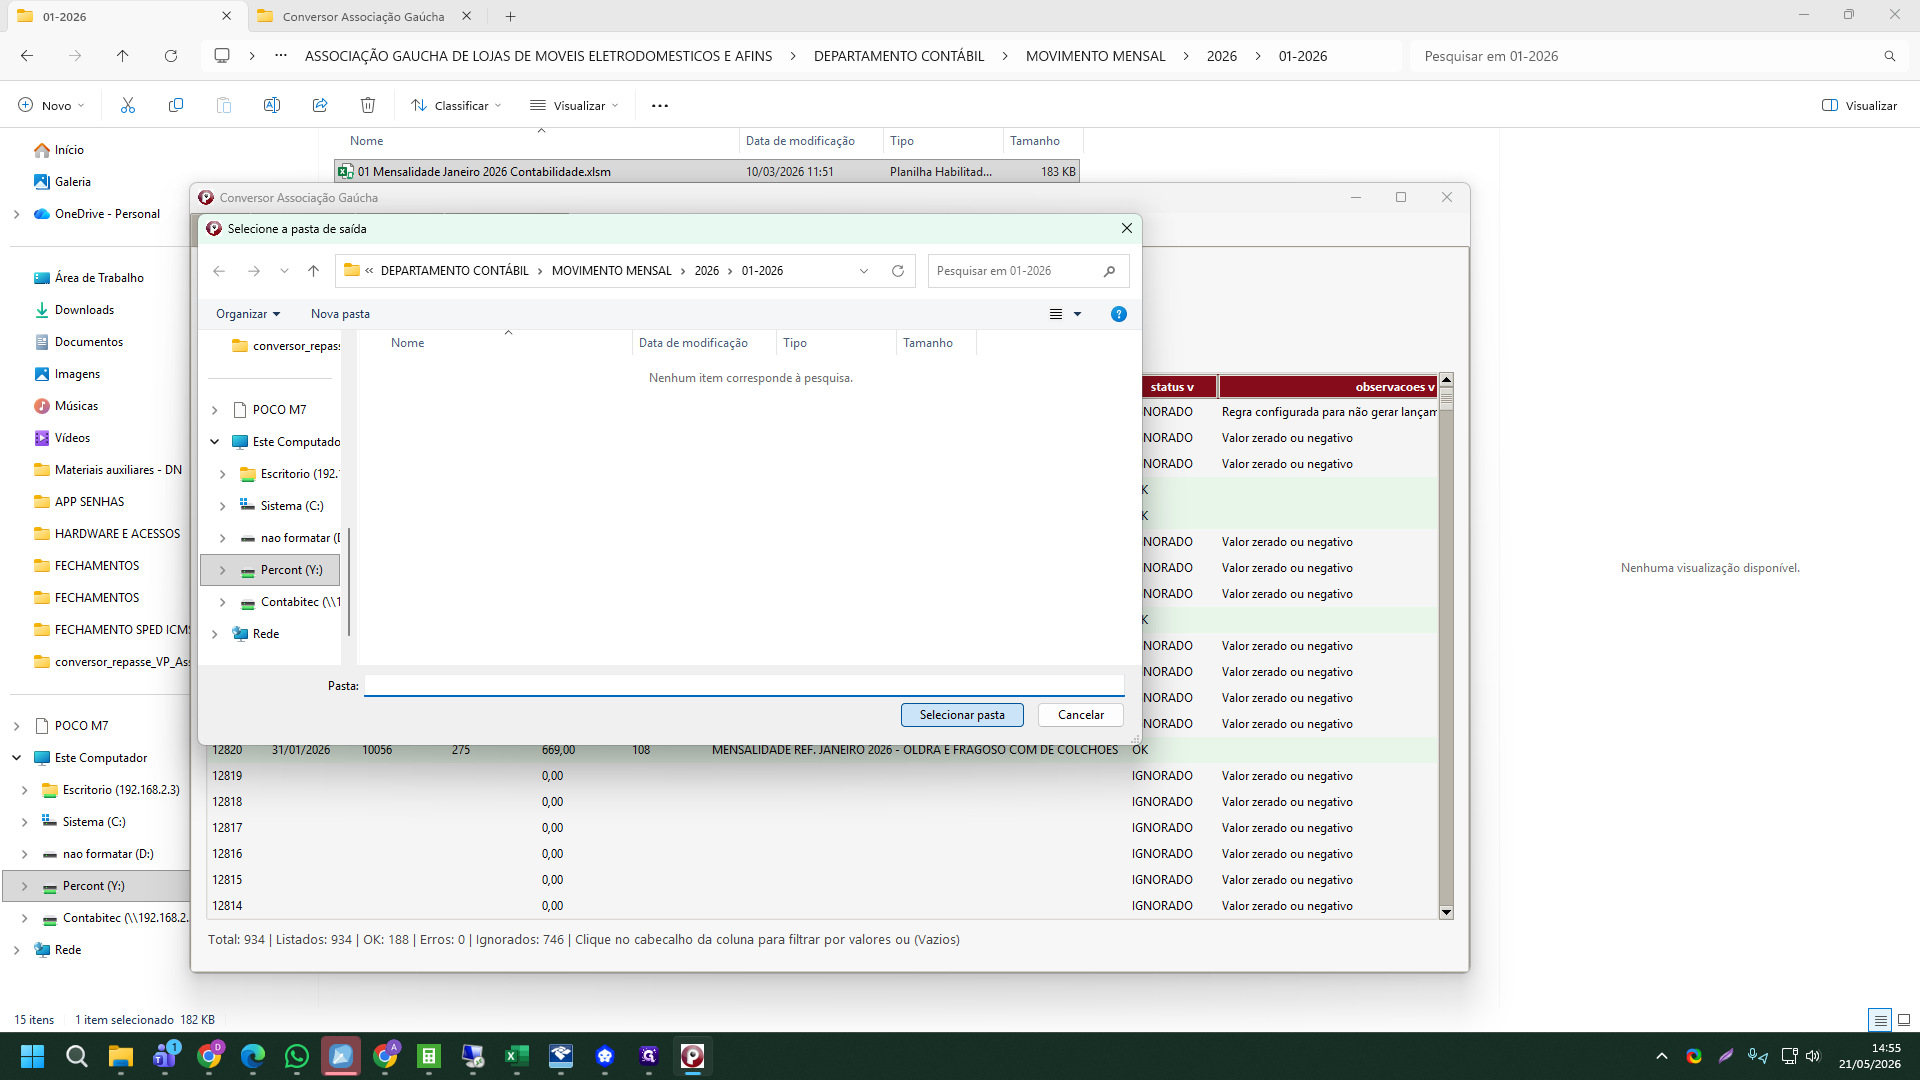Switch Explorer to large icons view layout
Image resolution: width=1920 pixels, height=1080 pixels.
point(1904,1020)
